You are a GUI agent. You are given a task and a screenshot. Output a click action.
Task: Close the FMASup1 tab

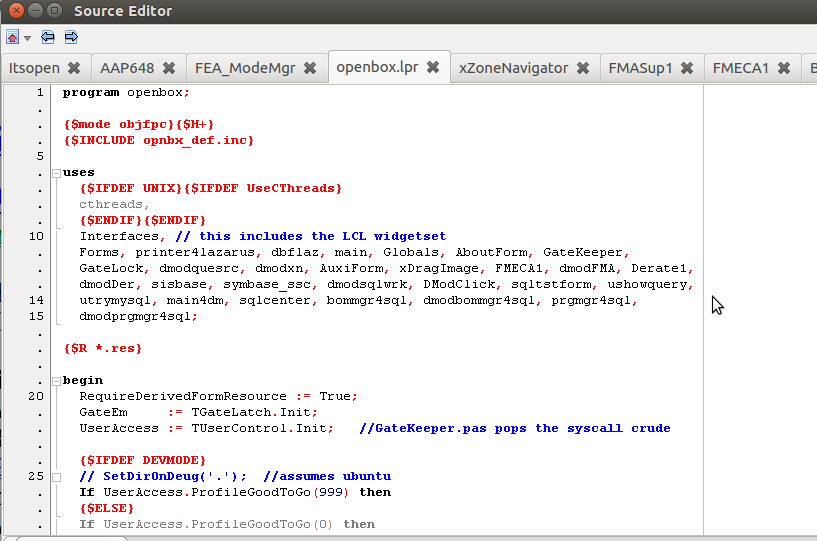click(x=688, y=69)
